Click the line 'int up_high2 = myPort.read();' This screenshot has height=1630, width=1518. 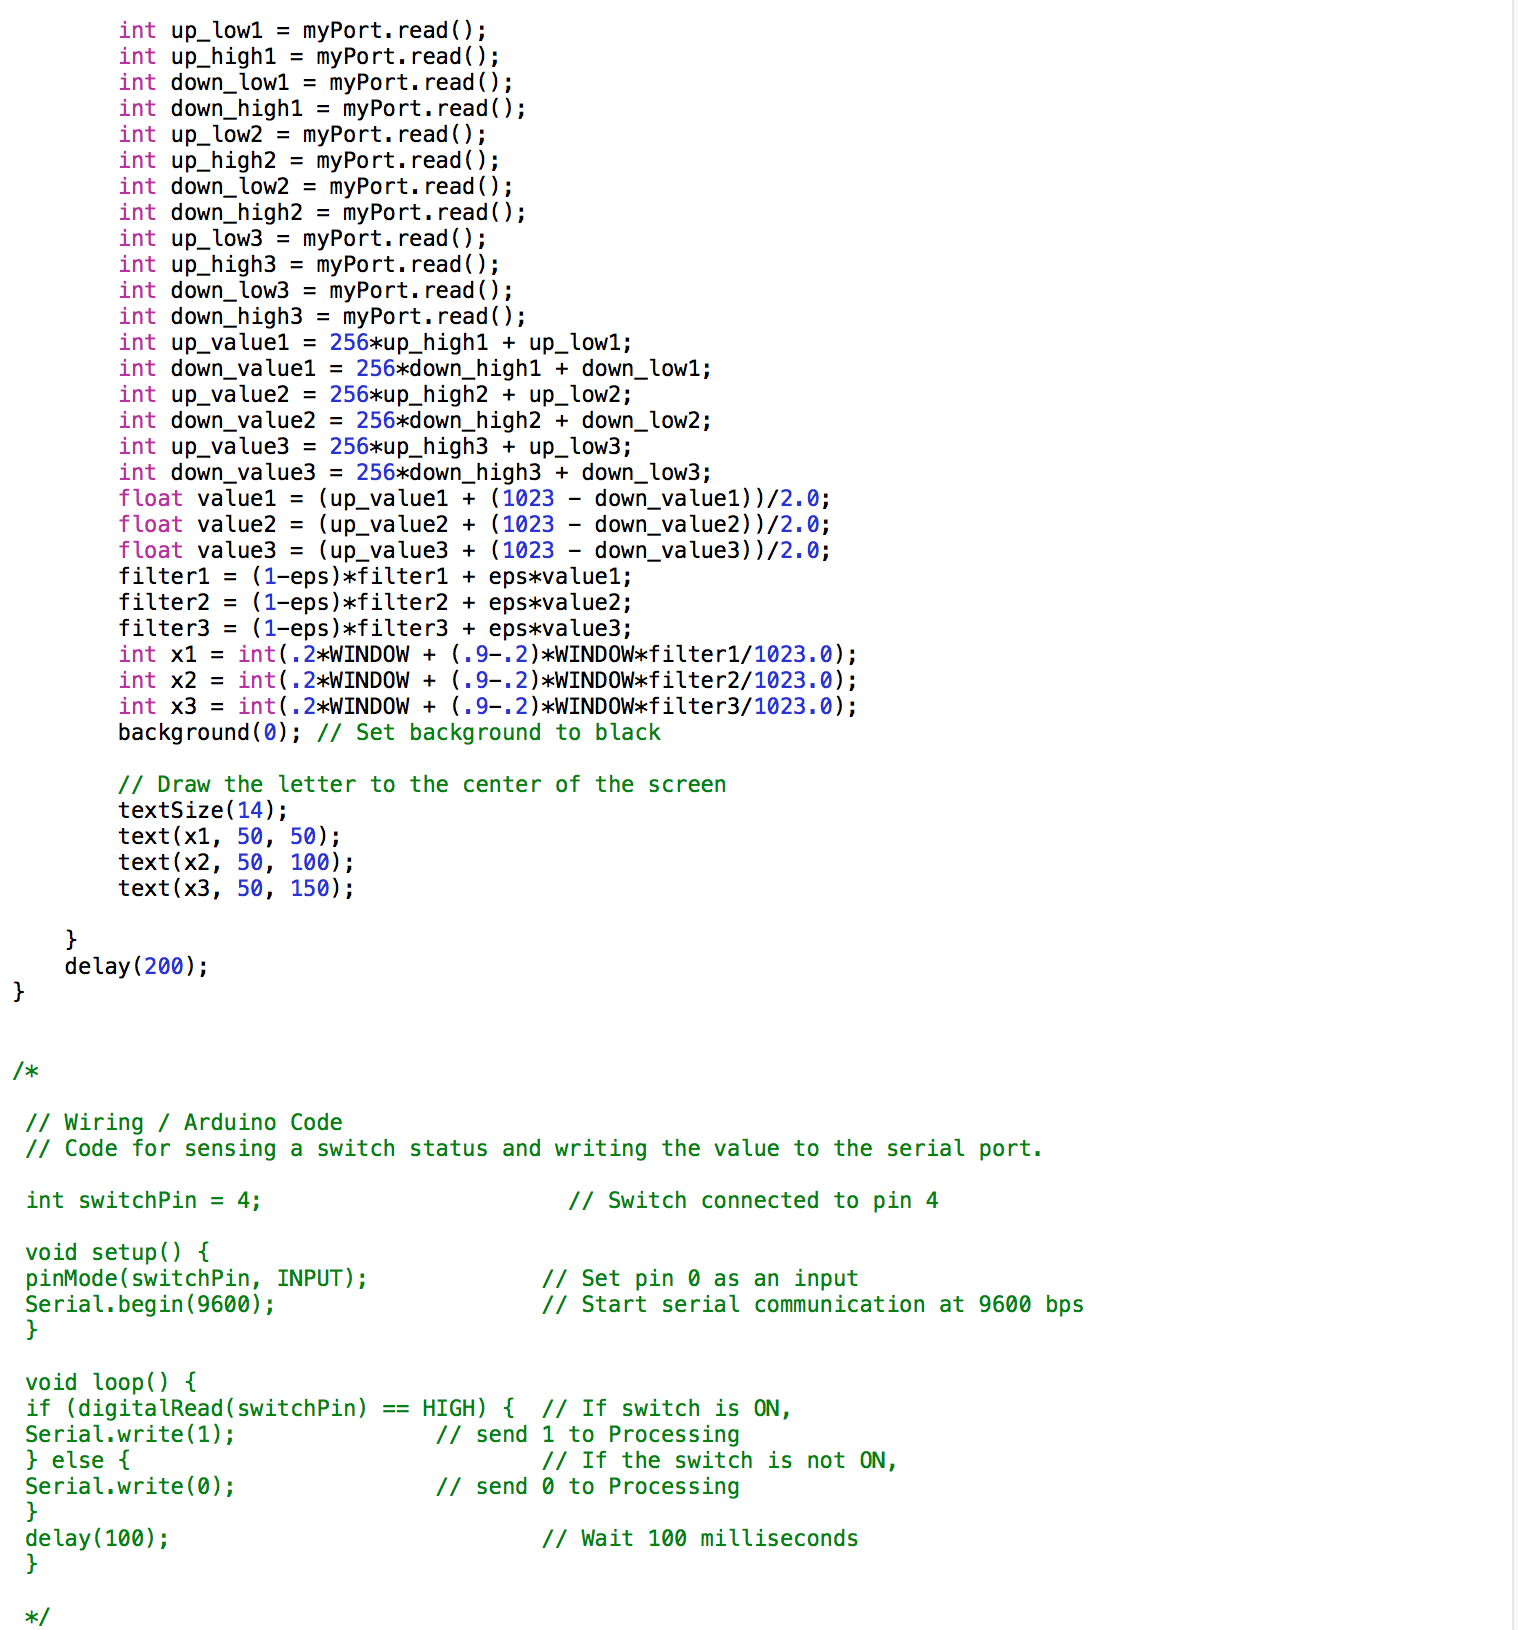[309, 161]
